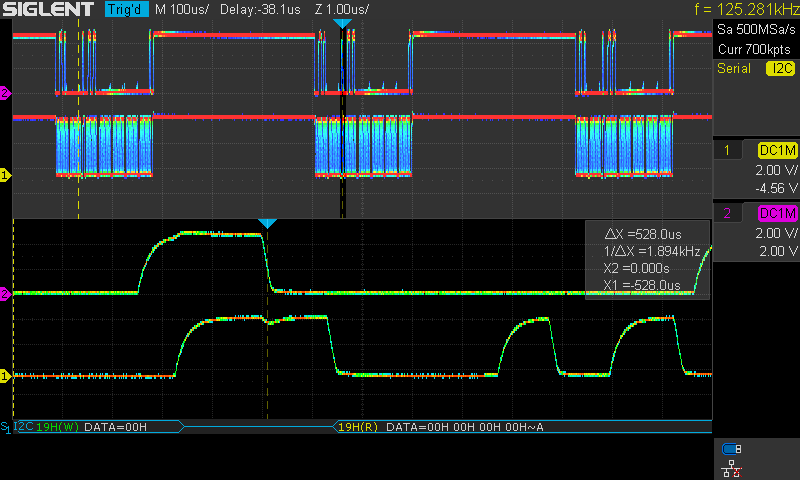800x480 pixels.
Task: Click the first packet's DATA=00H field
Action: 115,427
